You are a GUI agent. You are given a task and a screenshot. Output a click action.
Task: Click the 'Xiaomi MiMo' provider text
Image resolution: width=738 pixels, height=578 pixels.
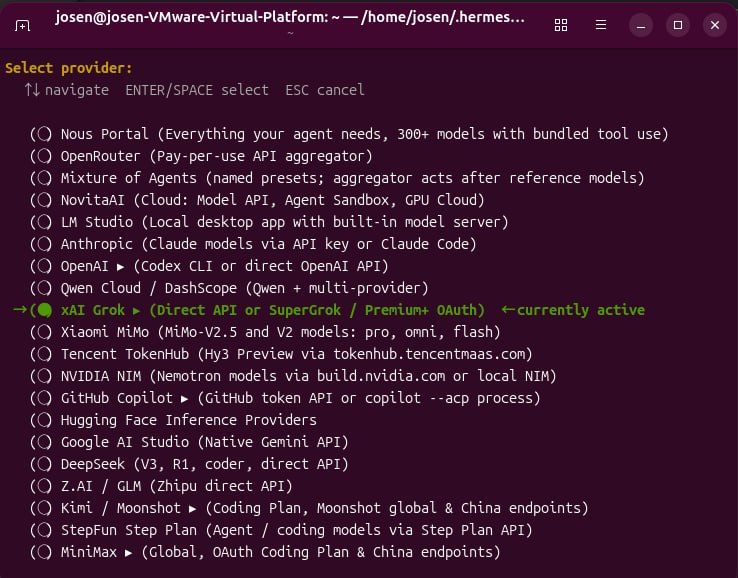104,332
